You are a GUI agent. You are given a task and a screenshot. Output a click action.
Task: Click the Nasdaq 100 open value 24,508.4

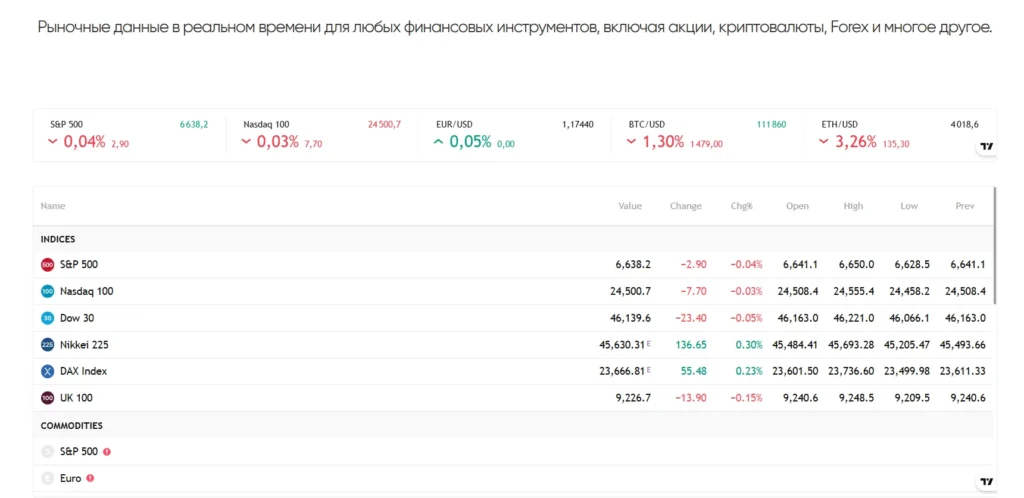(798, 291)
